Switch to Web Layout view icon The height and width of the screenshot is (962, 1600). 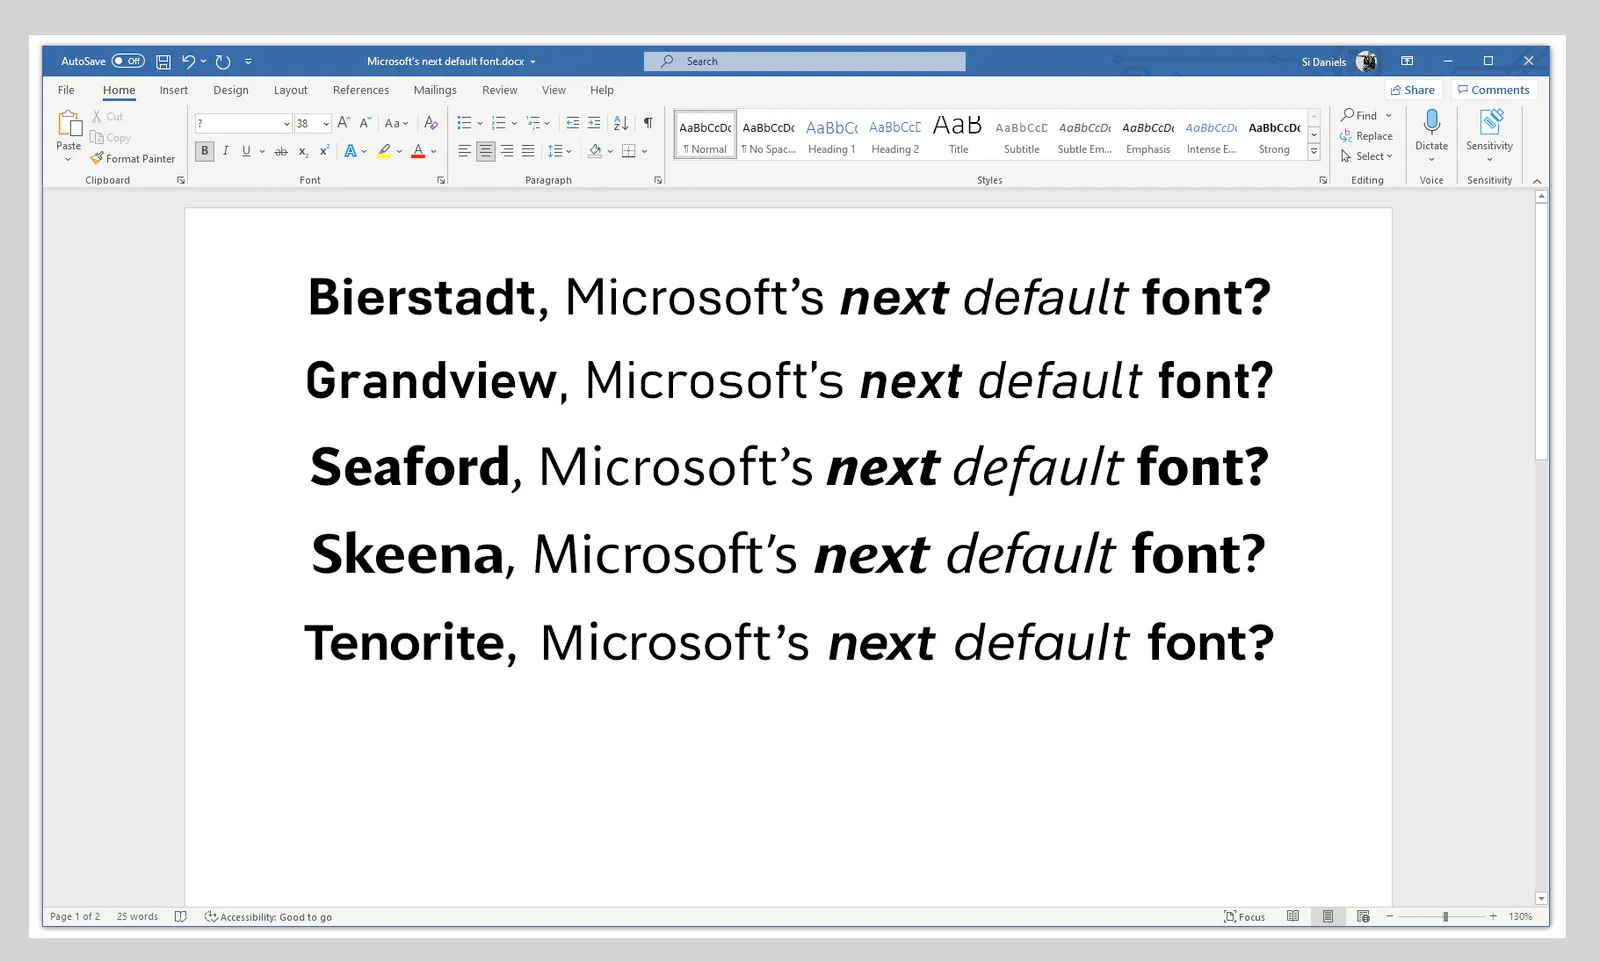click(x=1363, y=916)
